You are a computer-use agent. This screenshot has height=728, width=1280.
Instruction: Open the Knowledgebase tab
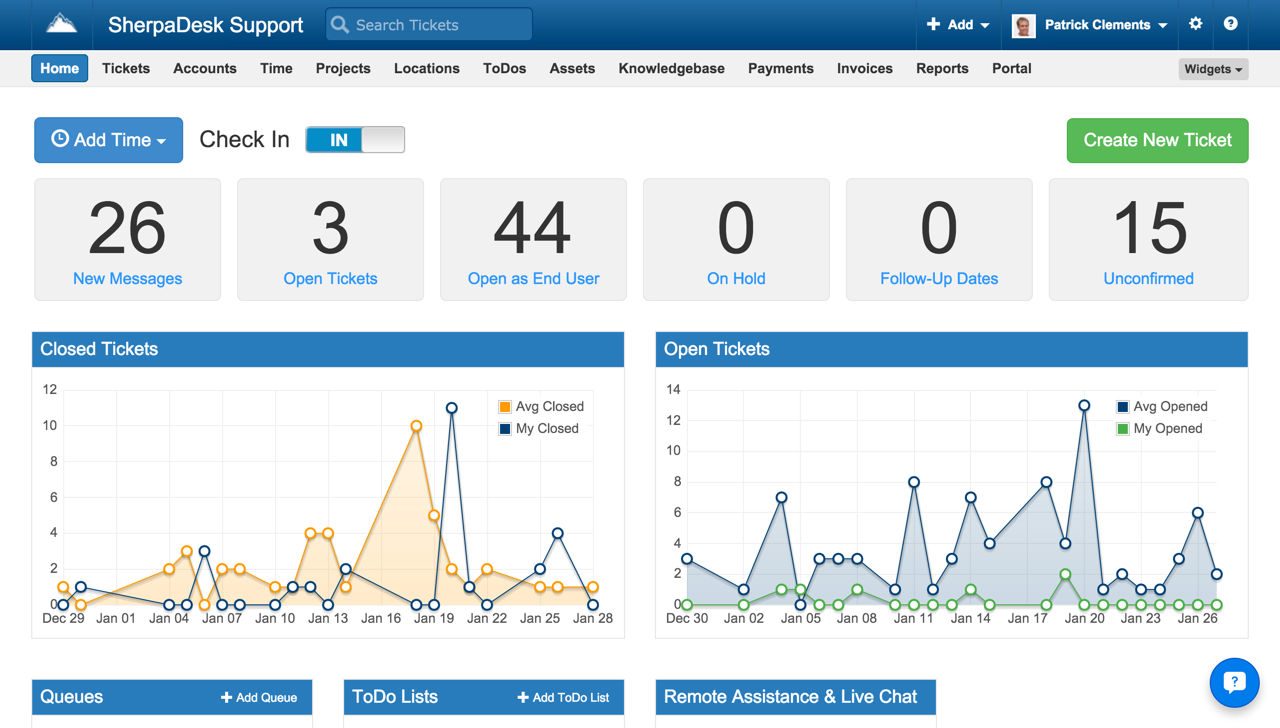pos(671,68)
